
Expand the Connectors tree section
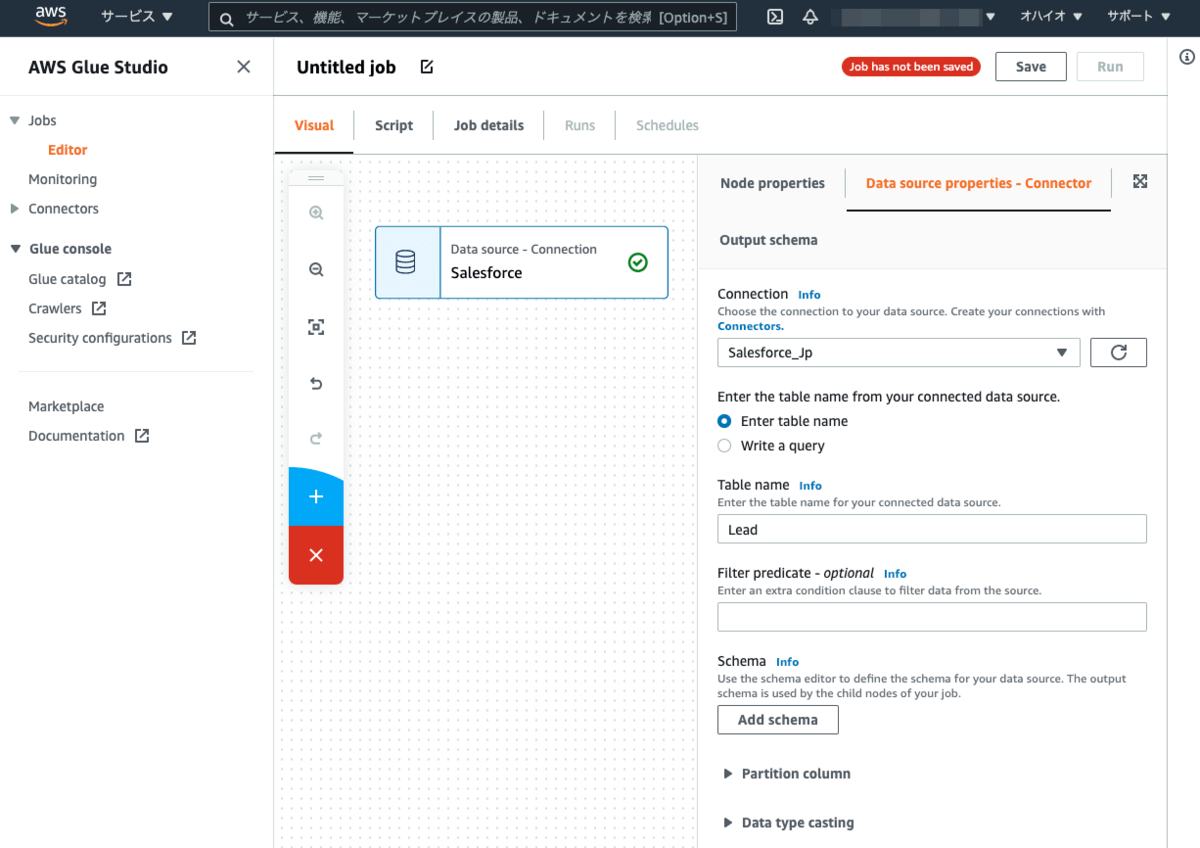15,209
